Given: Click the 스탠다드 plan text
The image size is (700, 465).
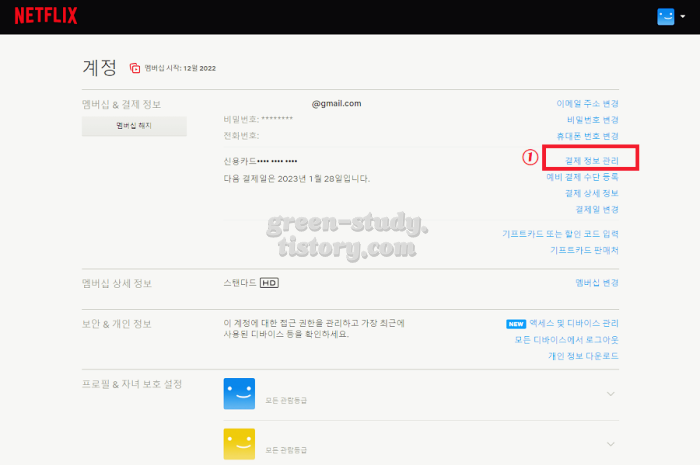Looking at the screenshot, I should click(240, 282).
